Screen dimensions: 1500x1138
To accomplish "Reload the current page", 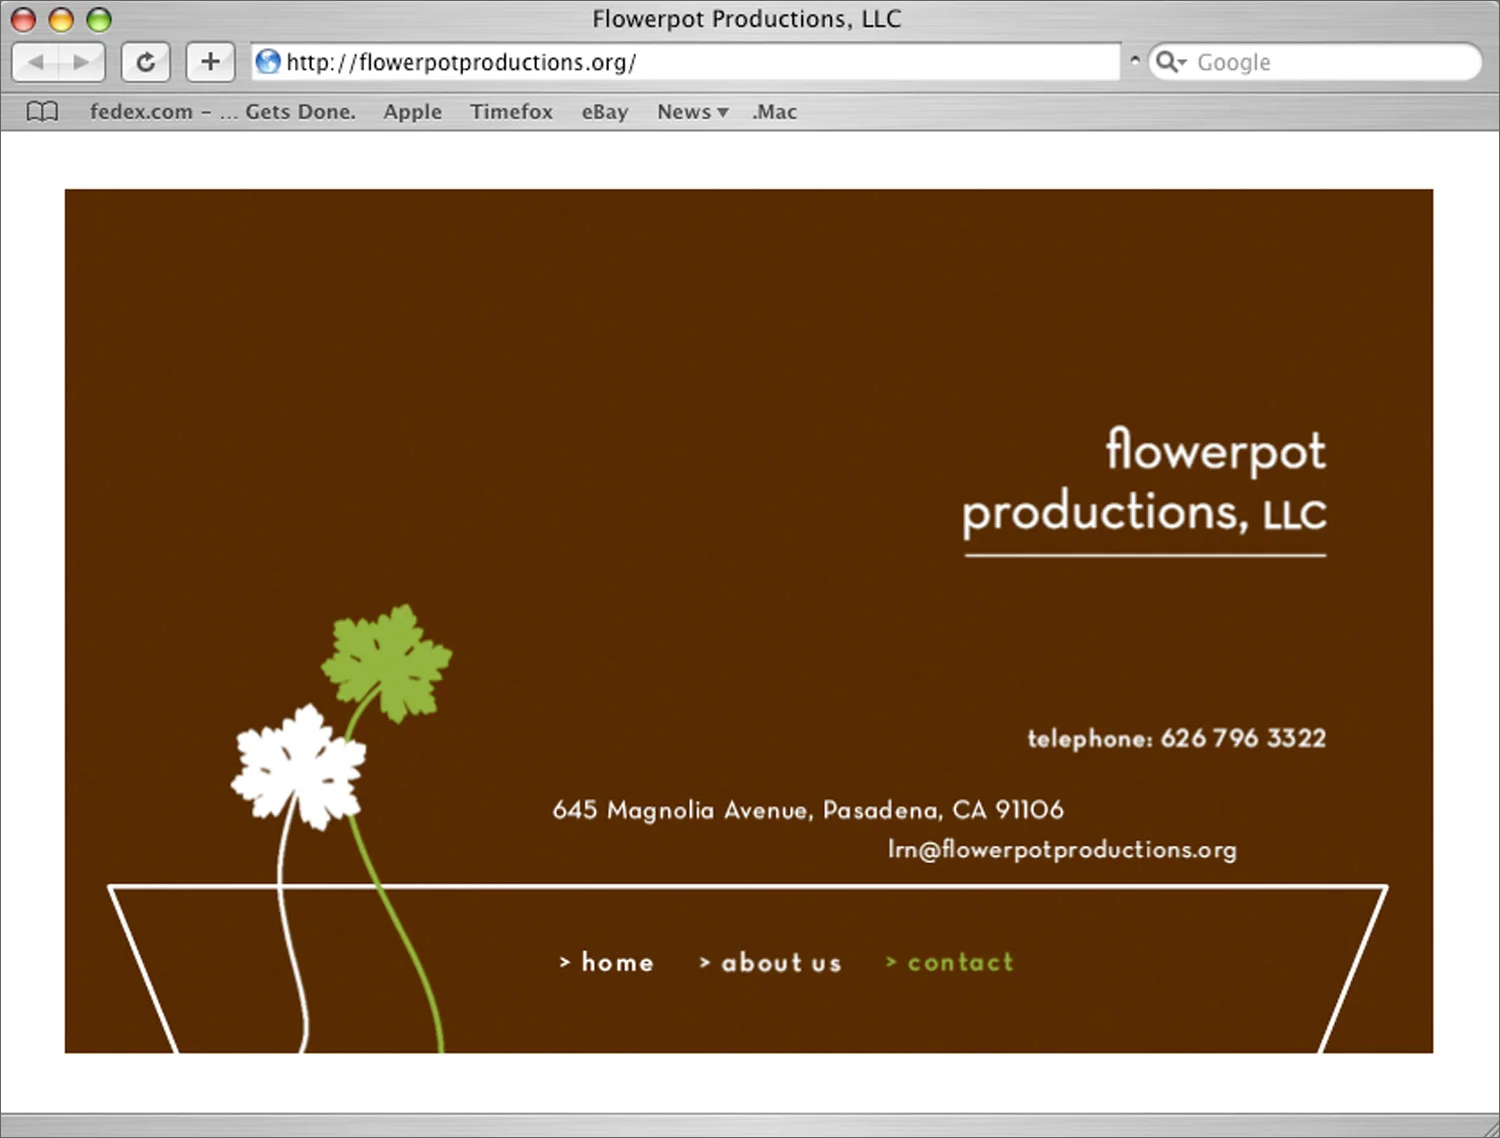I will [x=146, y=61].
